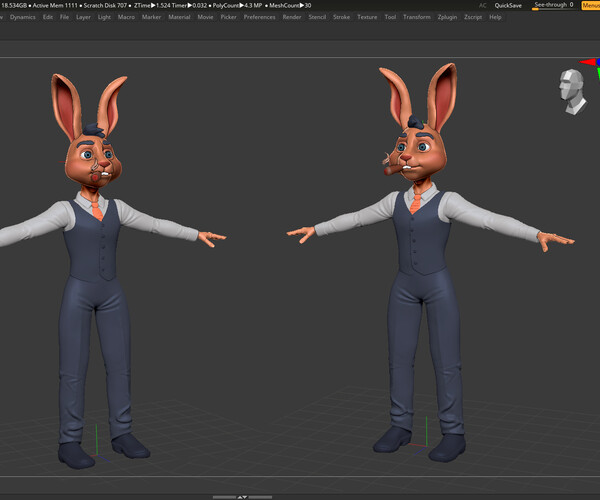
Task: Toggle the Menus button
Action: pos(590,5)
